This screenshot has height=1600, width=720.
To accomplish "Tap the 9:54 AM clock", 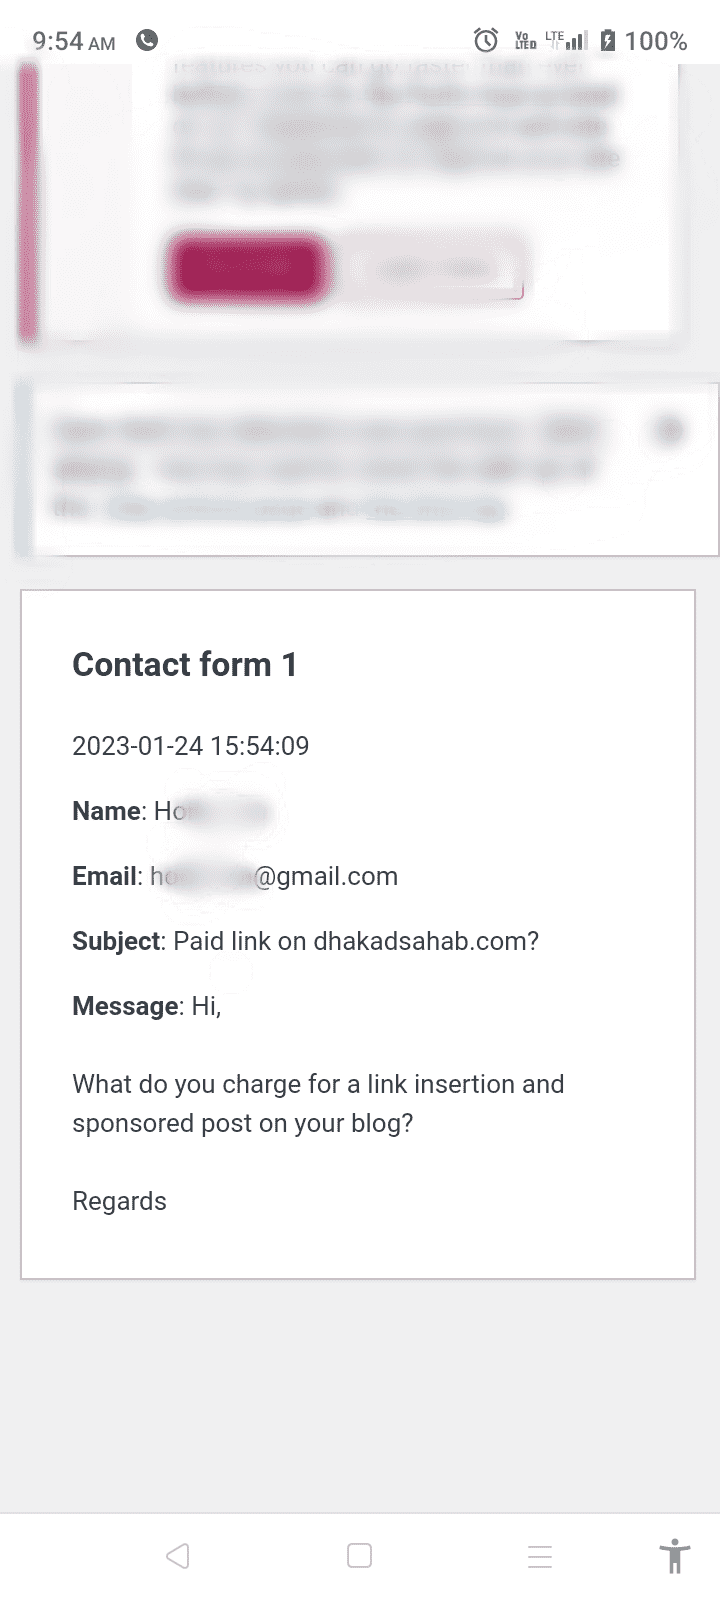I will tap(74, 41).
